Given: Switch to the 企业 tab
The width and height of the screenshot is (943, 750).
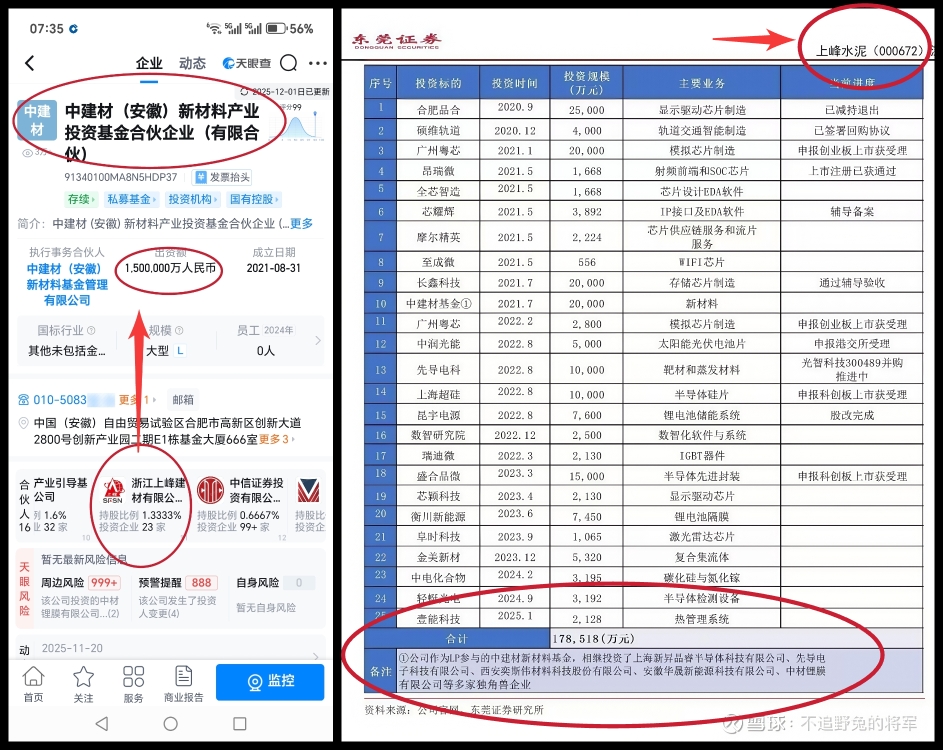Looking at the screenshot, I should [x=149, y=63].
